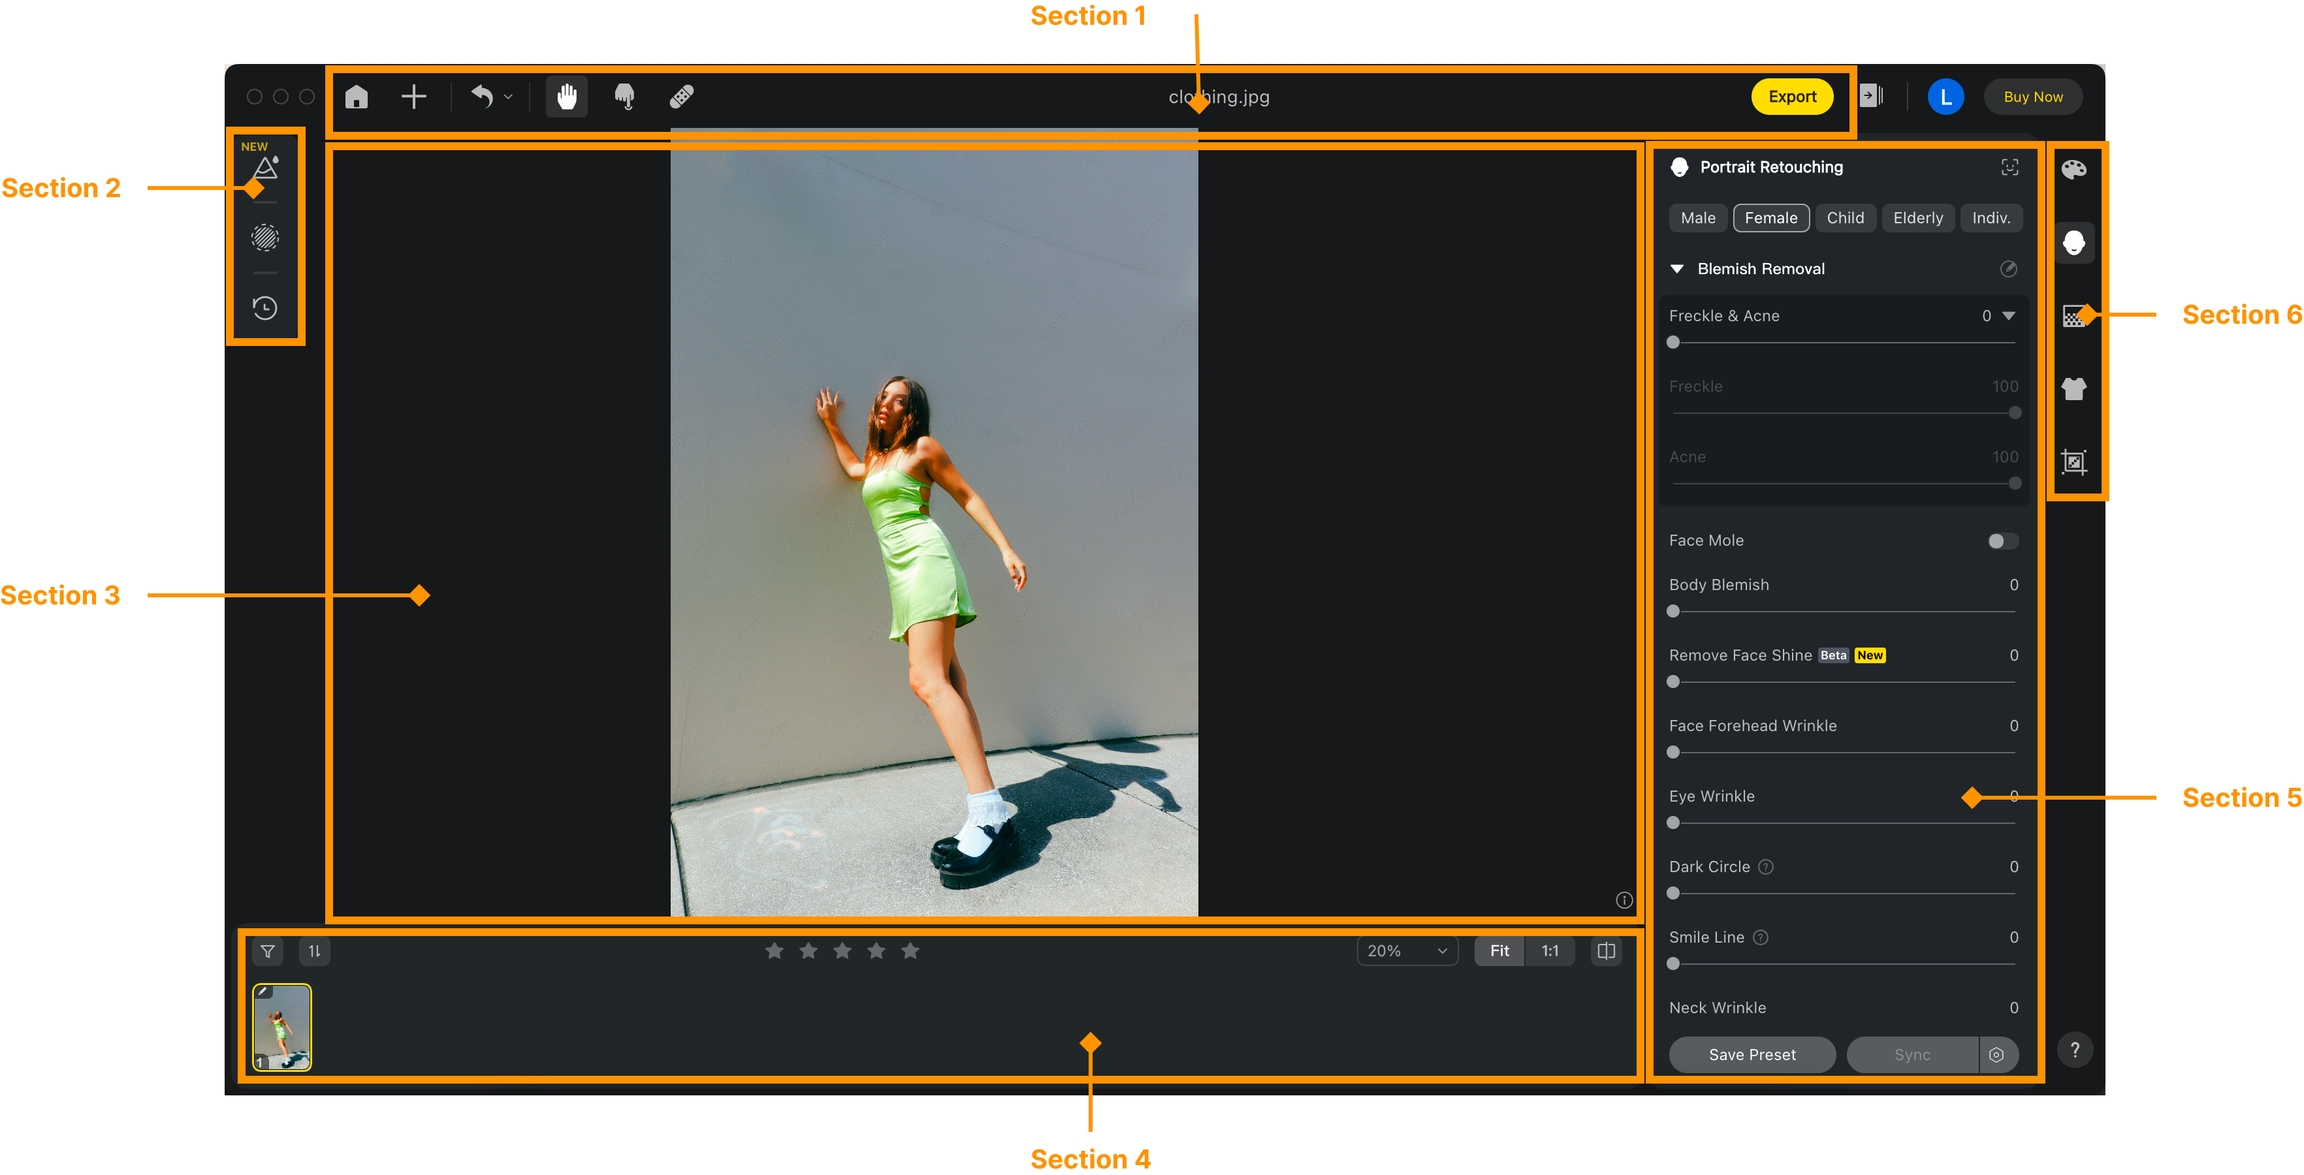2304x1175 pixels.
Task: Toggle Blemish Removal visibility circle icon
Action: pyautogui.click(x=2008, y=269)
